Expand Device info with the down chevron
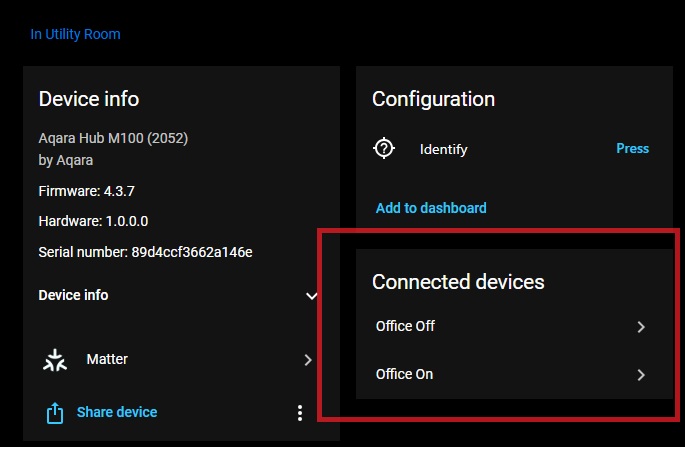Image resolution: width=685 pixels, height=449 pixels. pos(311,296)
